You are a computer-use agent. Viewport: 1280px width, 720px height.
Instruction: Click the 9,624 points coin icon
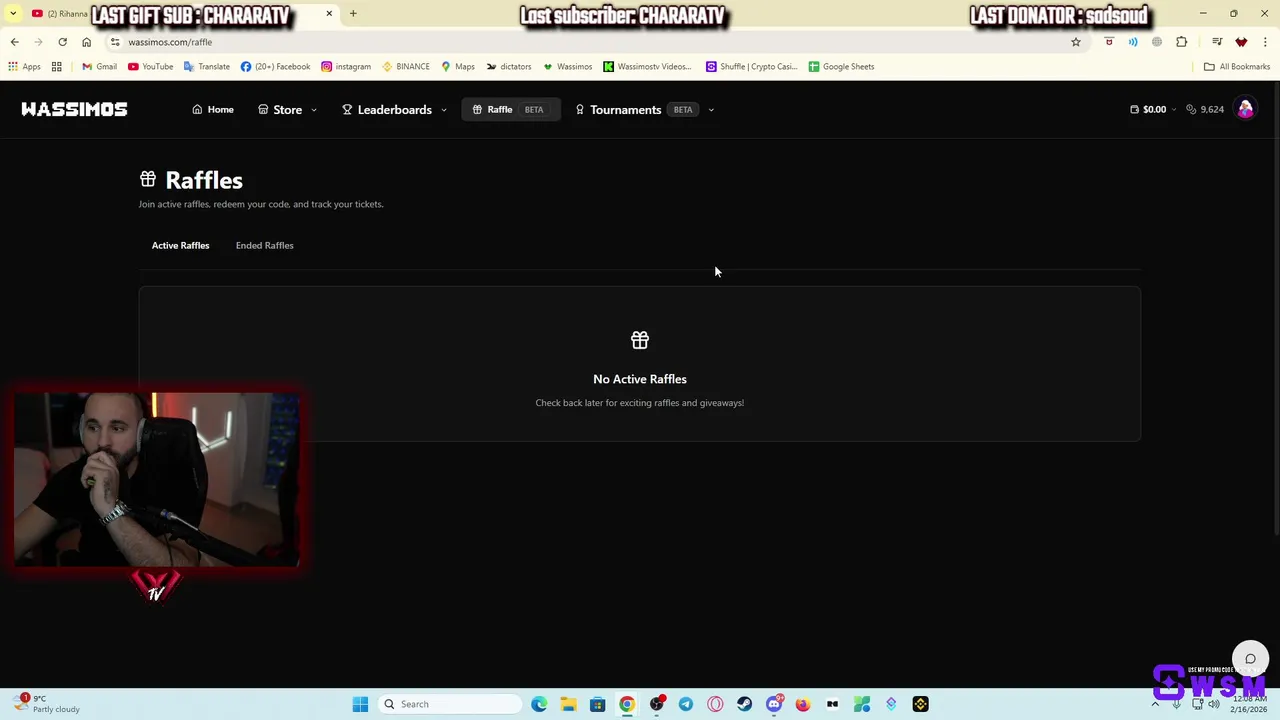[x=1191, y=109]
